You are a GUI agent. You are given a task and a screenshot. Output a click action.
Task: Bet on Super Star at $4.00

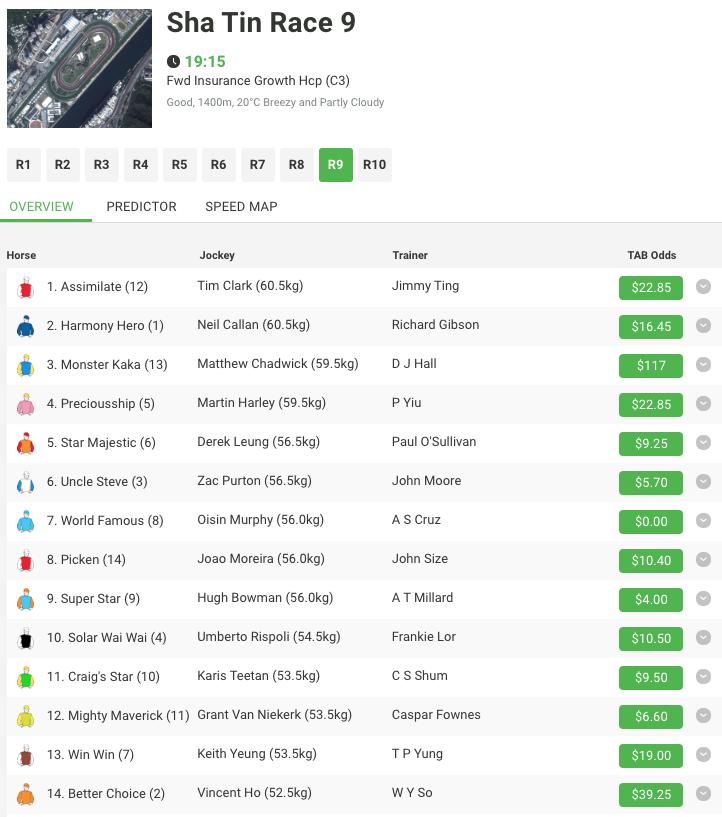click(x=651, y=600)
